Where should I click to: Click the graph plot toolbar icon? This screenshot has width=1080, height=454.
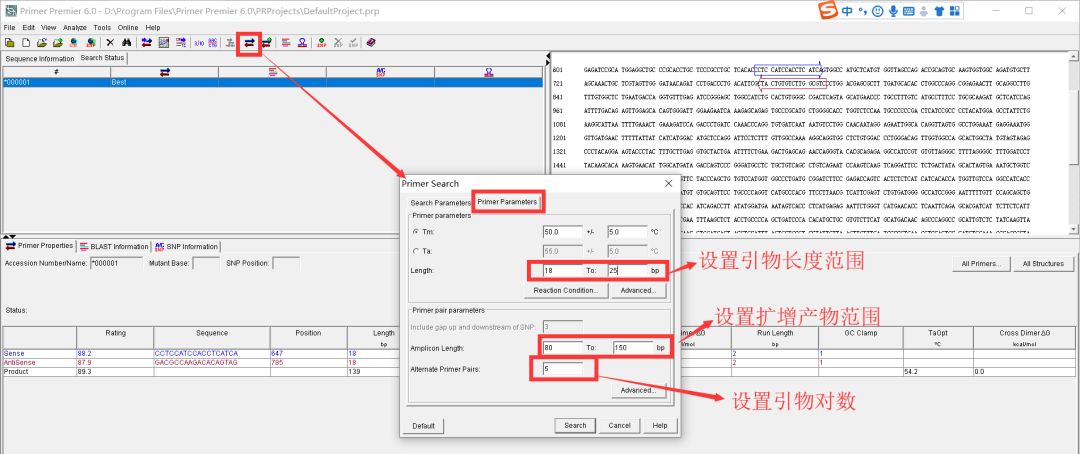click(x=164, y=43)
